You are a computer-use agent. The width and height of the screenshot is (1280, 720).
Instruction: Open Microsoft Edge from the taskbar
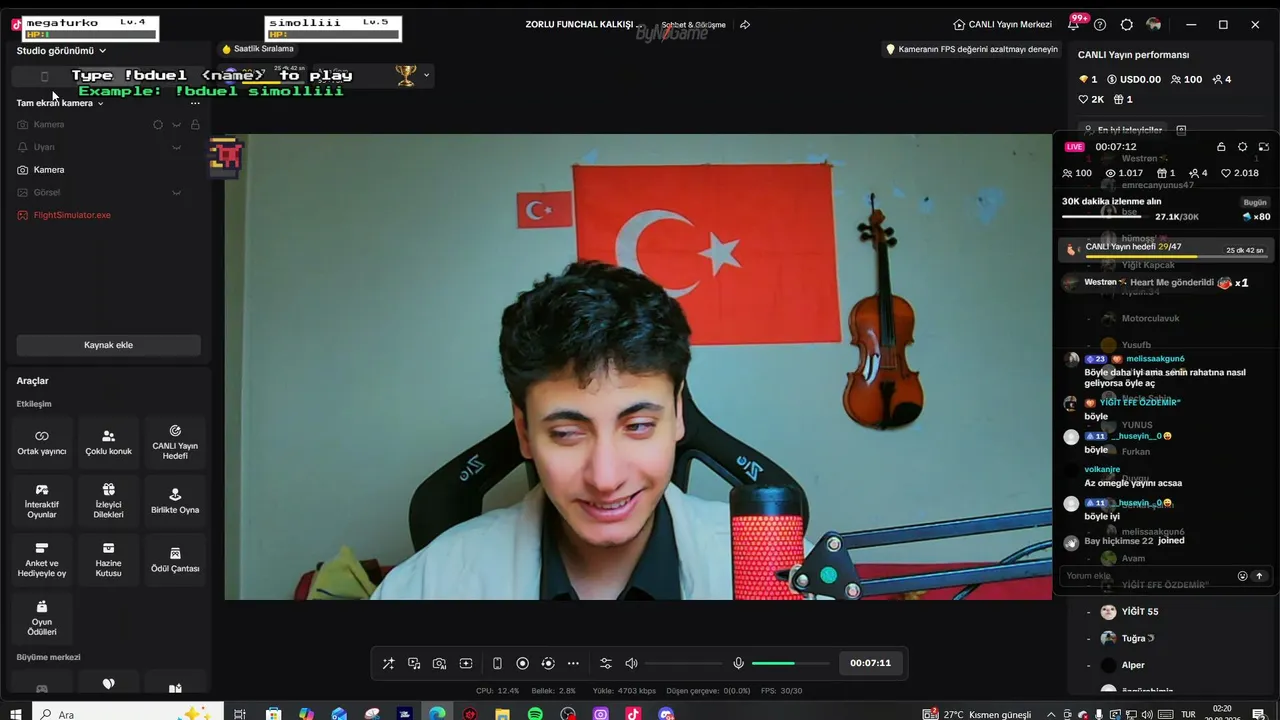coord(437,714)
